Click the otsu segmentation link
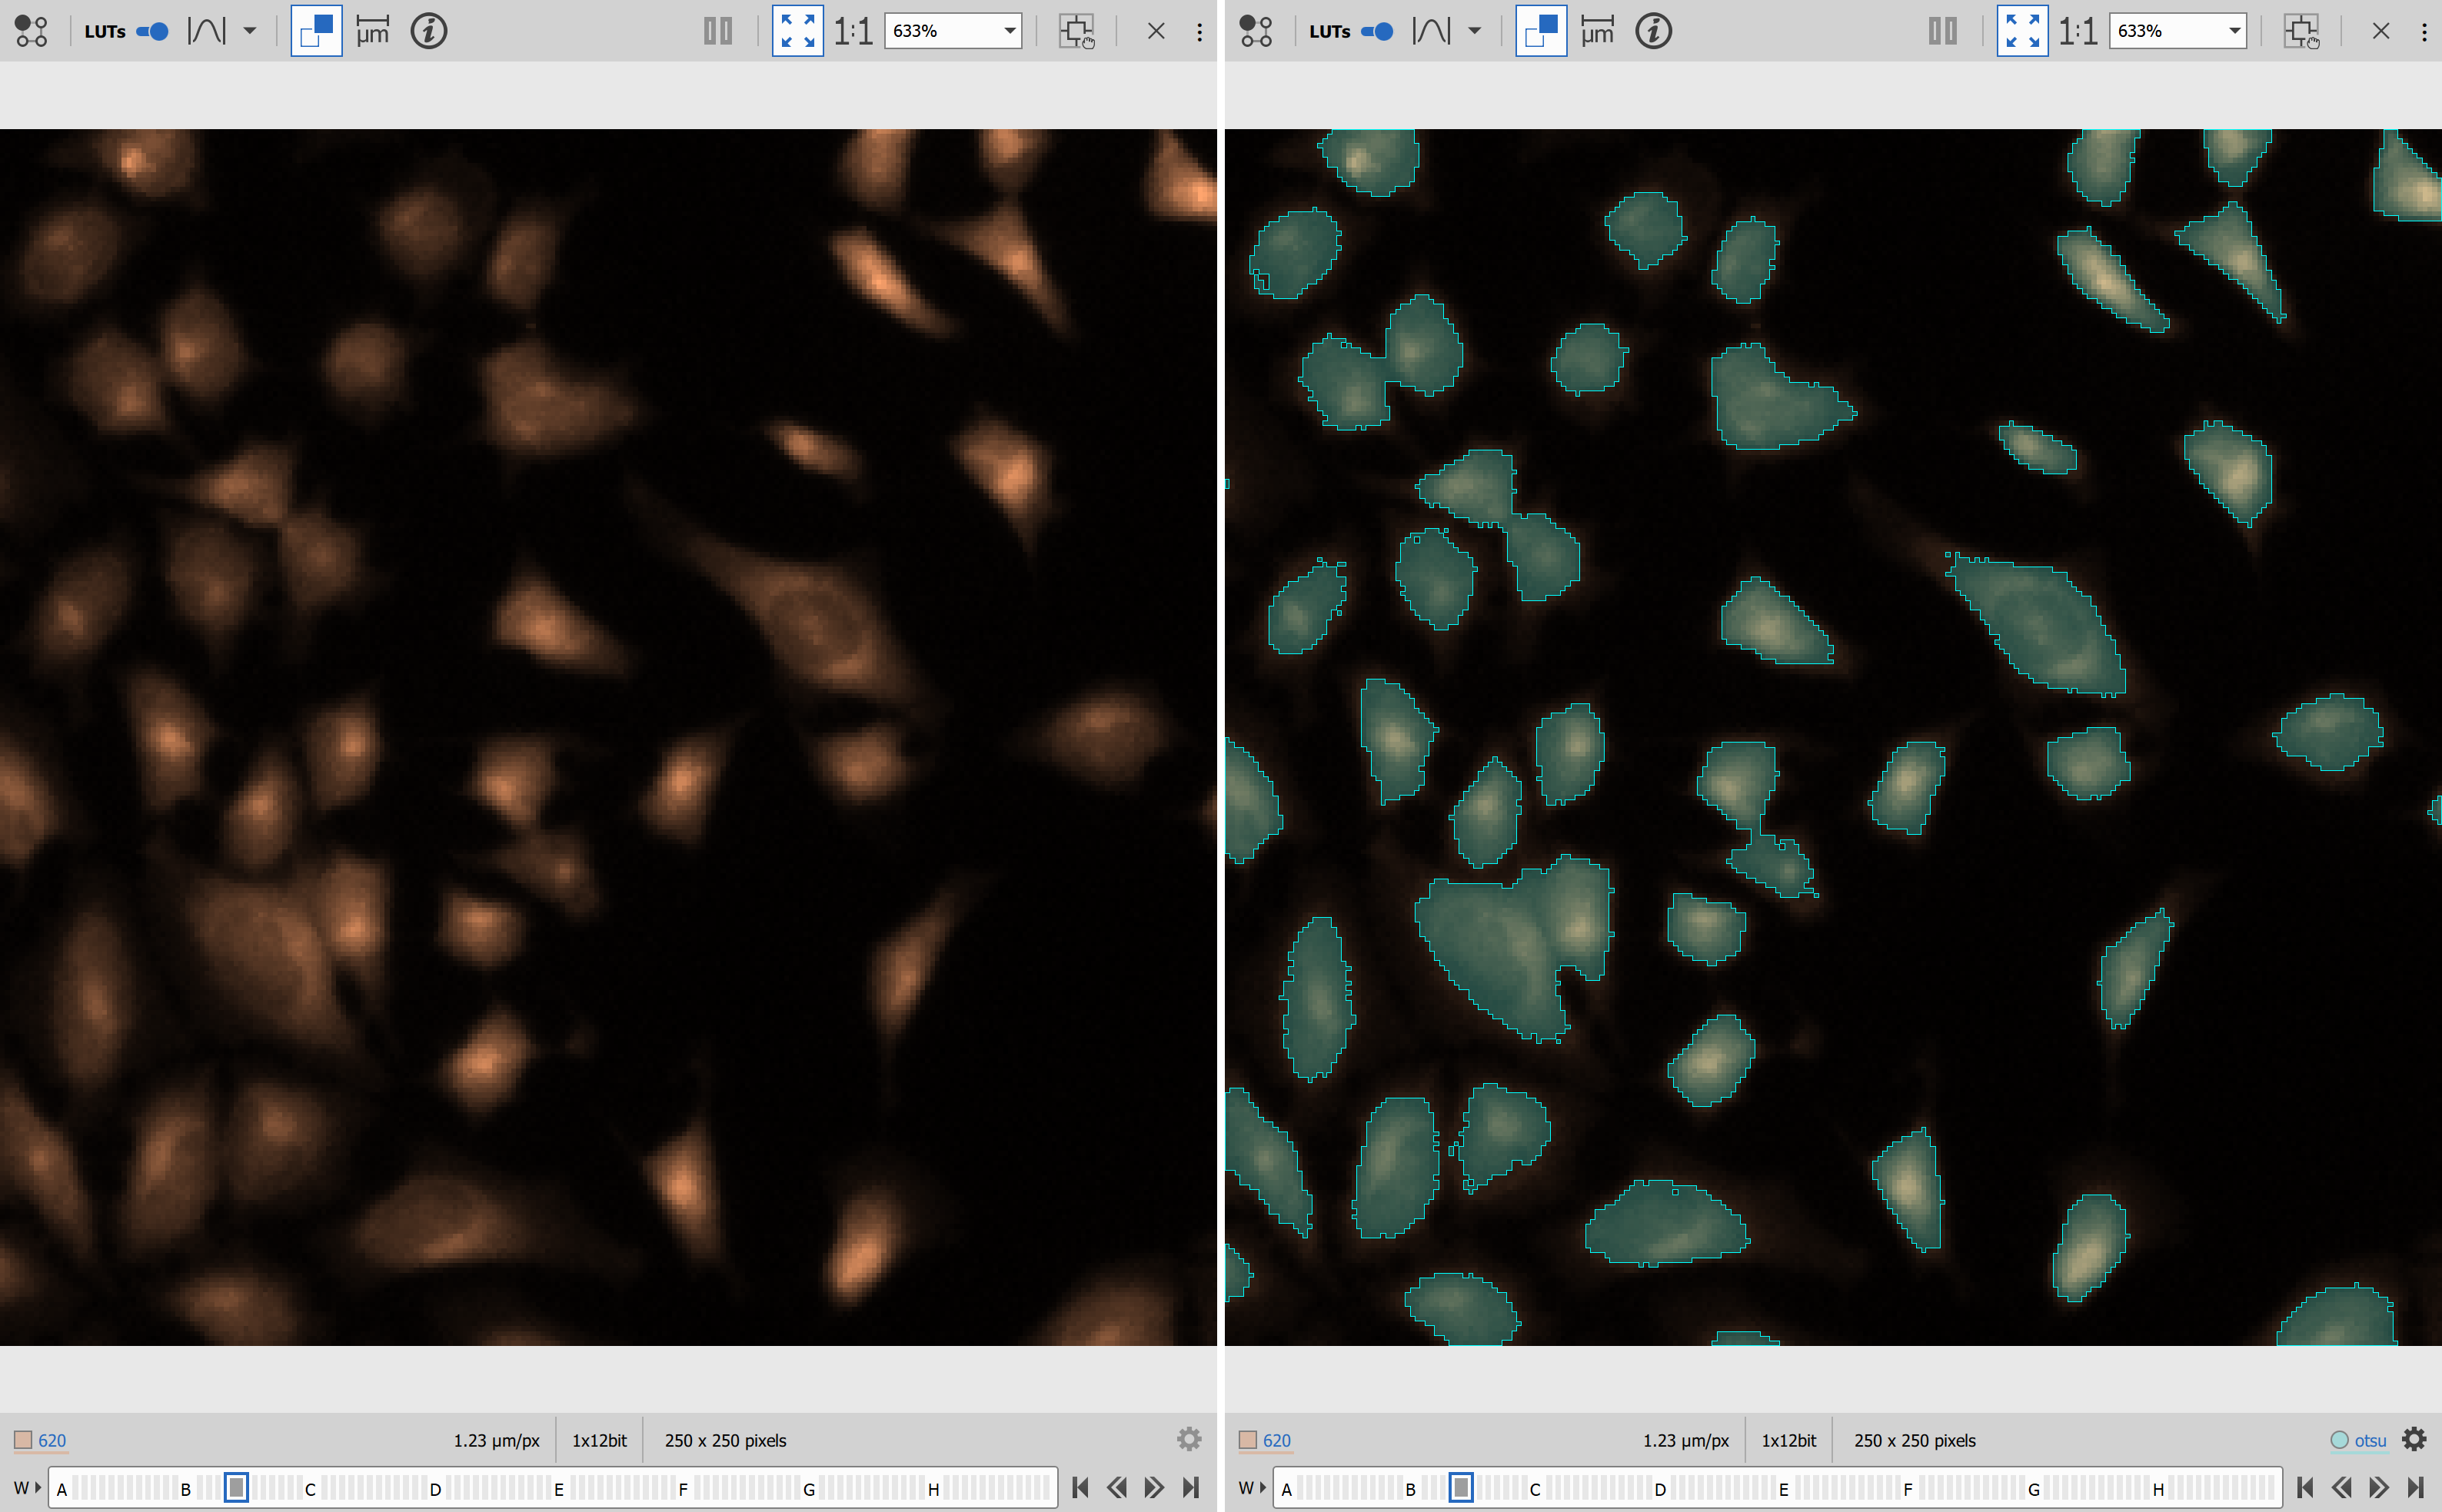Image resolution: width=2442 pixels, height=1512 pixels. tap(2369, 1440)
